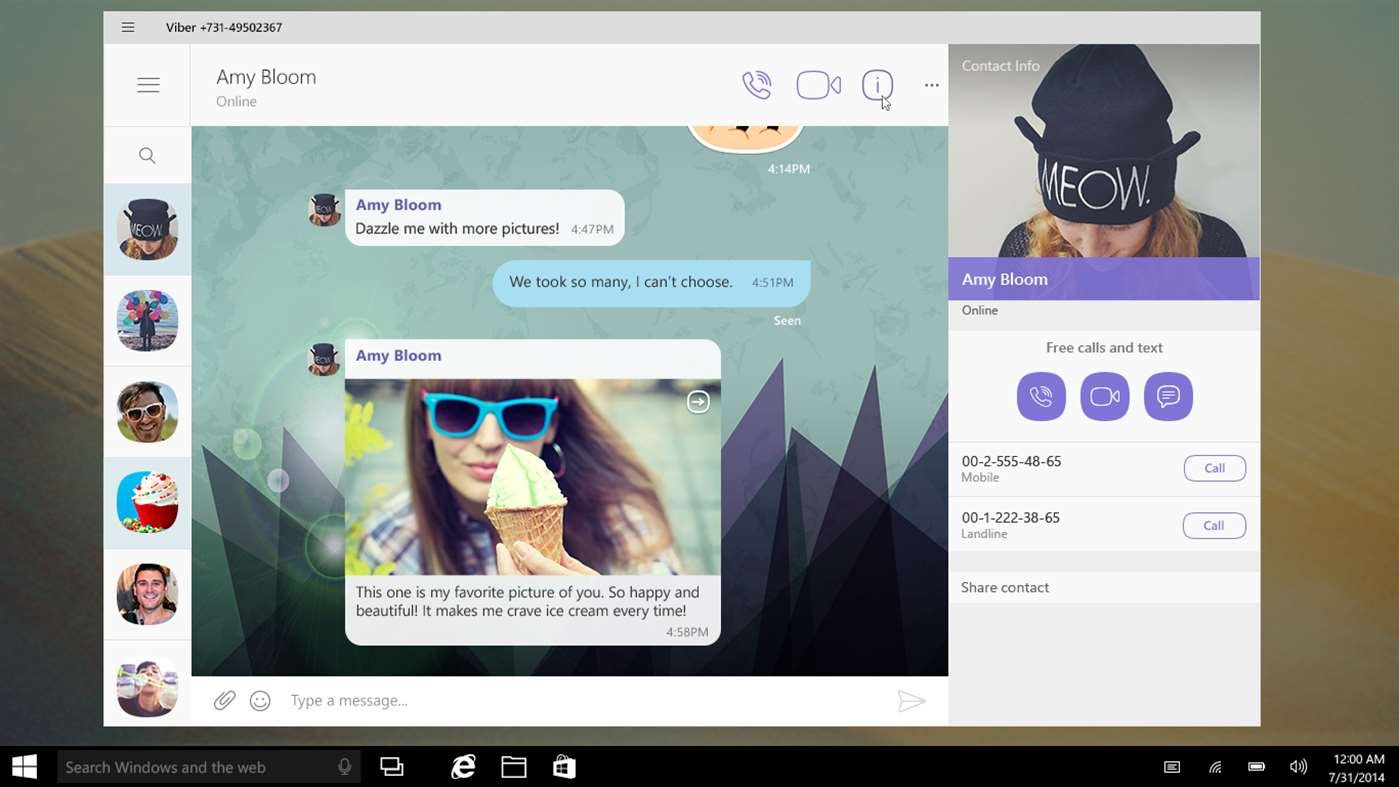Viewport: 1399px width, 787px height.
Task: Open search in the contacts sidebar
Action: 147,155
